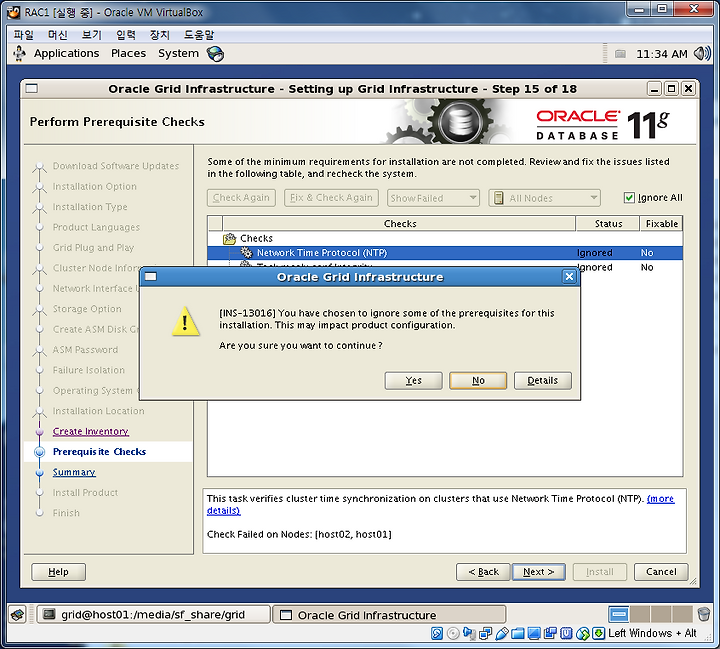Viewport: 720px width, 649px height.
Task: Select the Network Time Protocol (NTP) row
Action: 444,253
